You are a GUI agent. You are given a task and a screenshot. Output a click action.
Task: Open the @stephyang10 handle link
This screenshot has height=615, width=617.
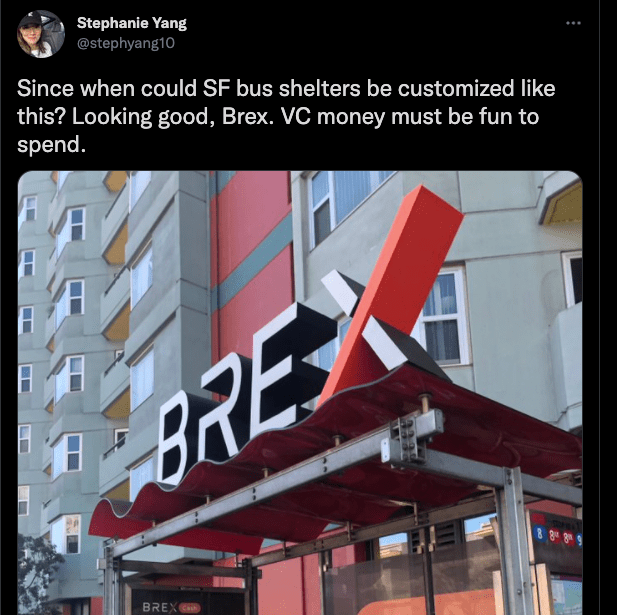coord(126,43)
